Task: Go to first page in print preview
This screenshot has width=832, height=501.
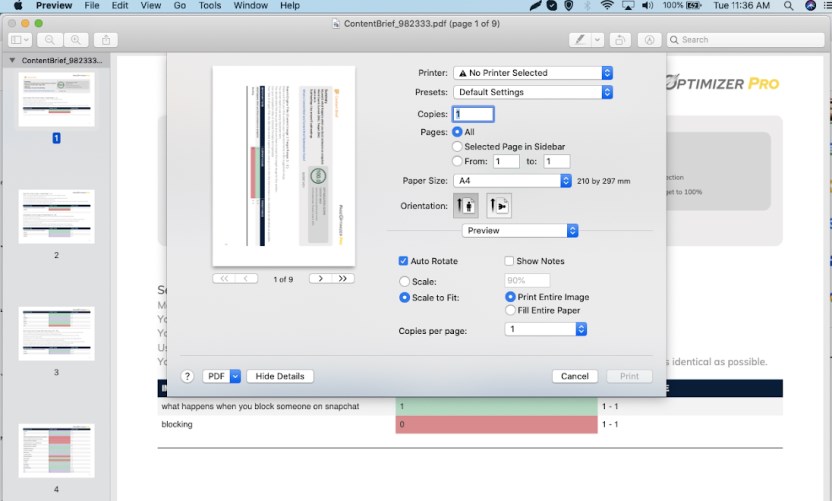Action: (x=223, y=279)
